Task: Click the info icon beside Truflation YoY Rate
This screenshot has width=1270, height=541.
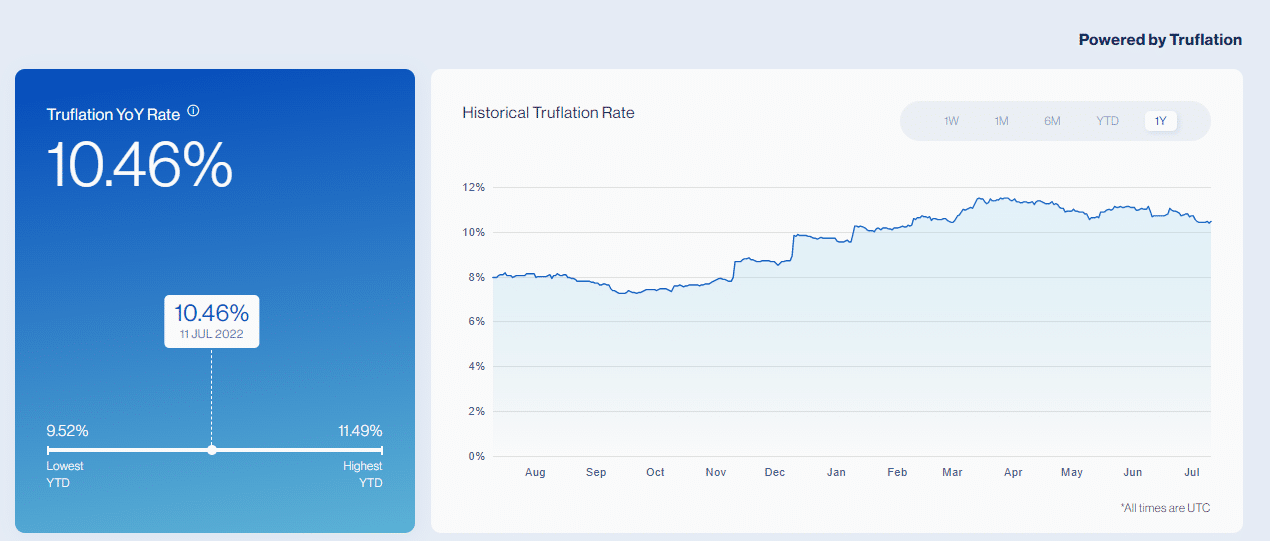Action: tap(193, 111)
